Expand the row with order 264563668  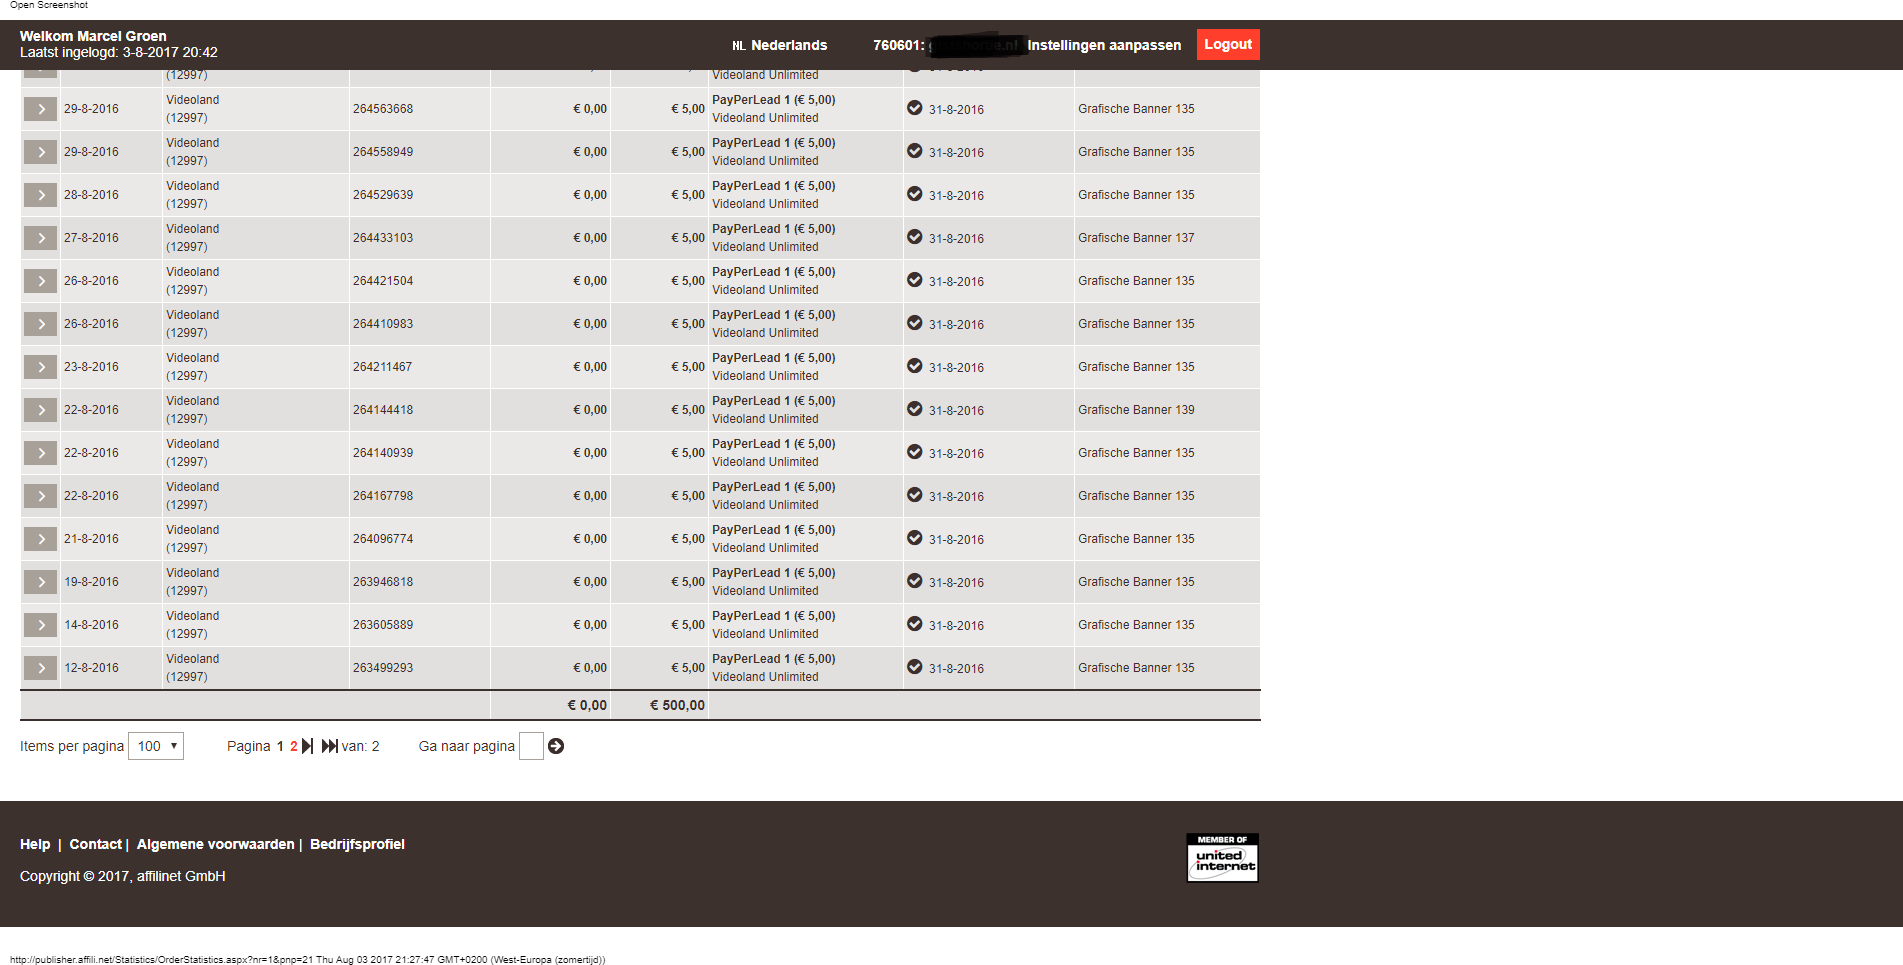click(x=40, y=109)
